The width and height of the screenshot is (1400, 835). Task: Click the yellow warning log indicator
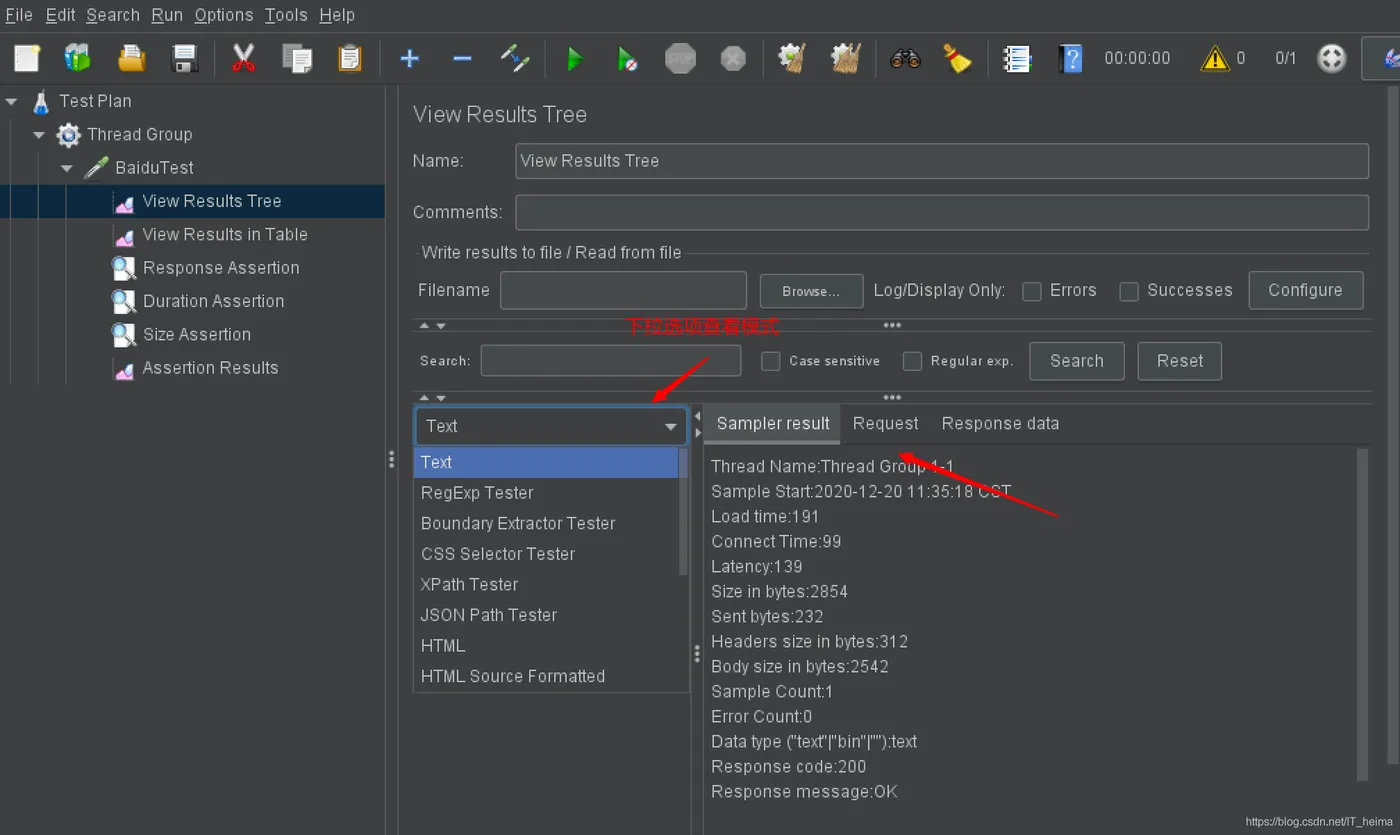click(1214, 58)
